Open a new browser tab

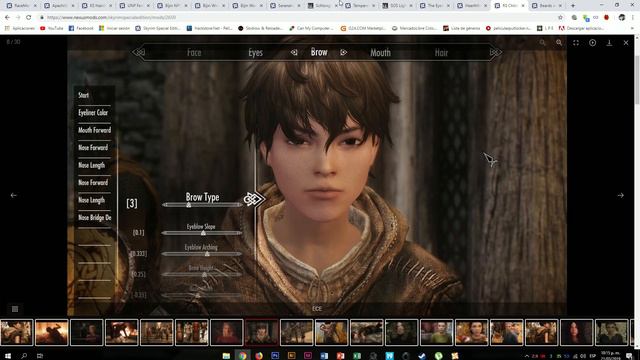573,6
